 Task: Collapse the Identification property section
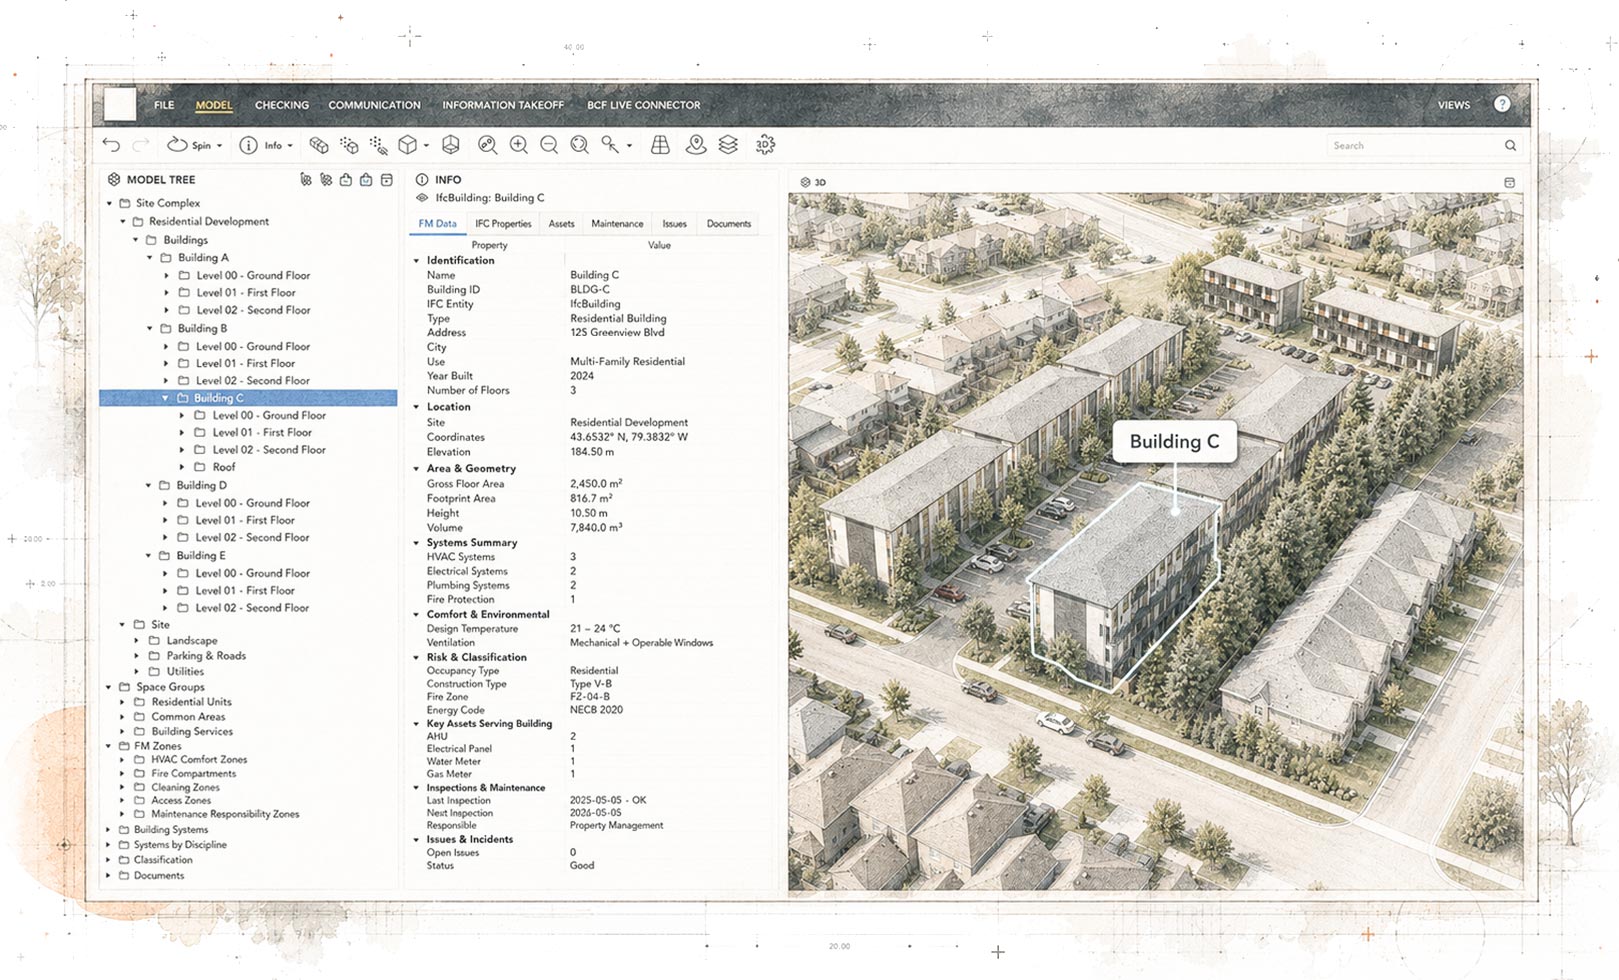[417, 261]
